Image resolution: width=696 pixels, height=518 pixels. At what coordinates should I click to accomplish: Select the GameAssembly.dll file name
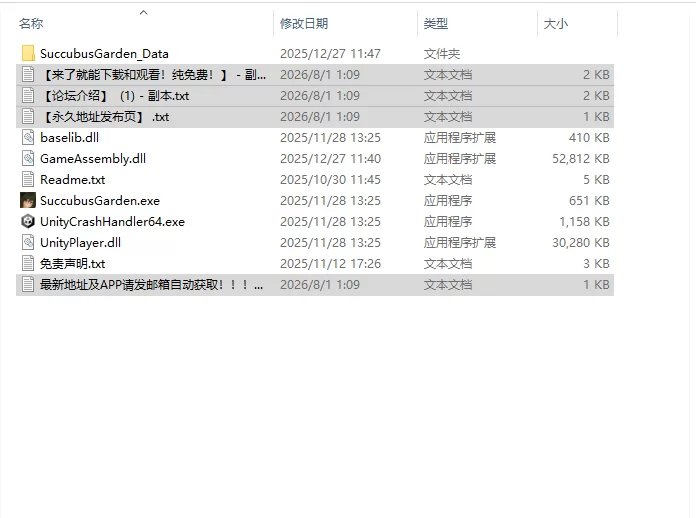point(93,158)
